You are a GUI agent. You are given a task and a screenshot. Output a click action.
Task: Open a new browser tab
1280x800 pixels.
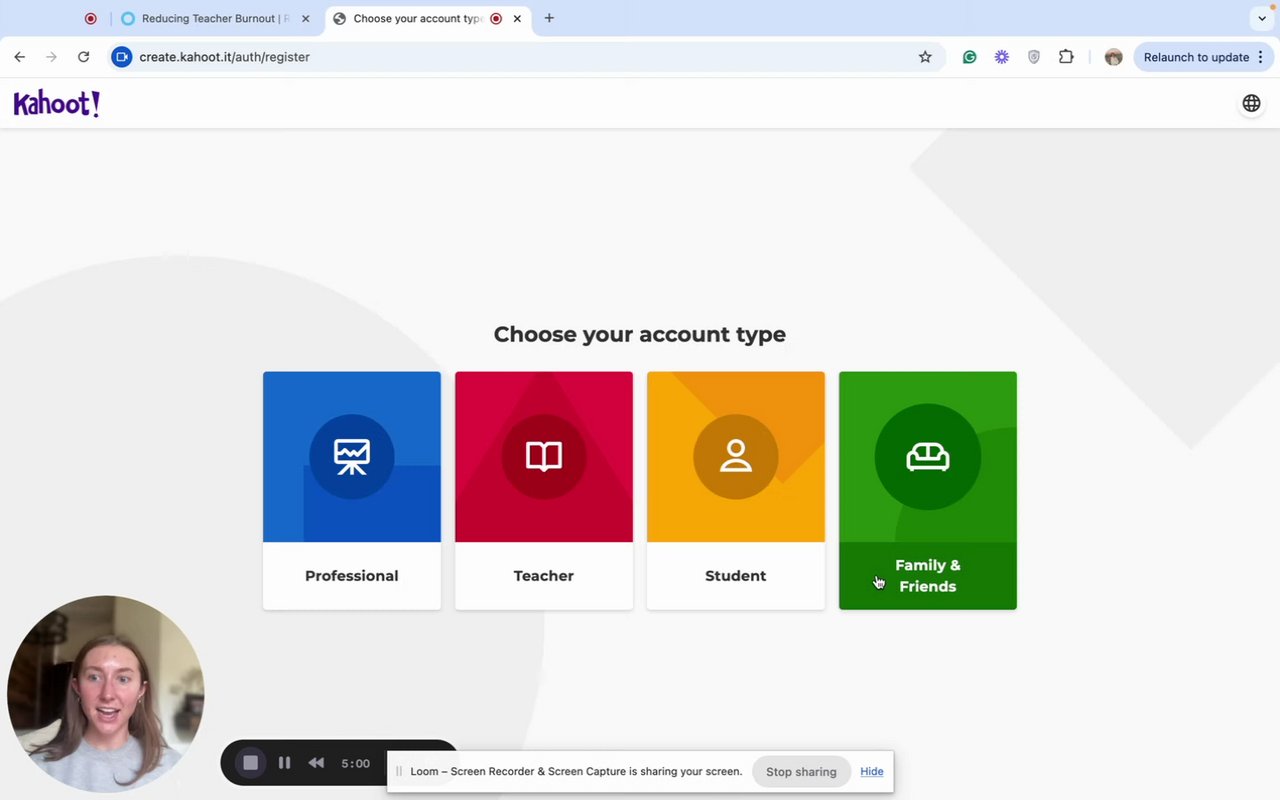pos(549,18)
